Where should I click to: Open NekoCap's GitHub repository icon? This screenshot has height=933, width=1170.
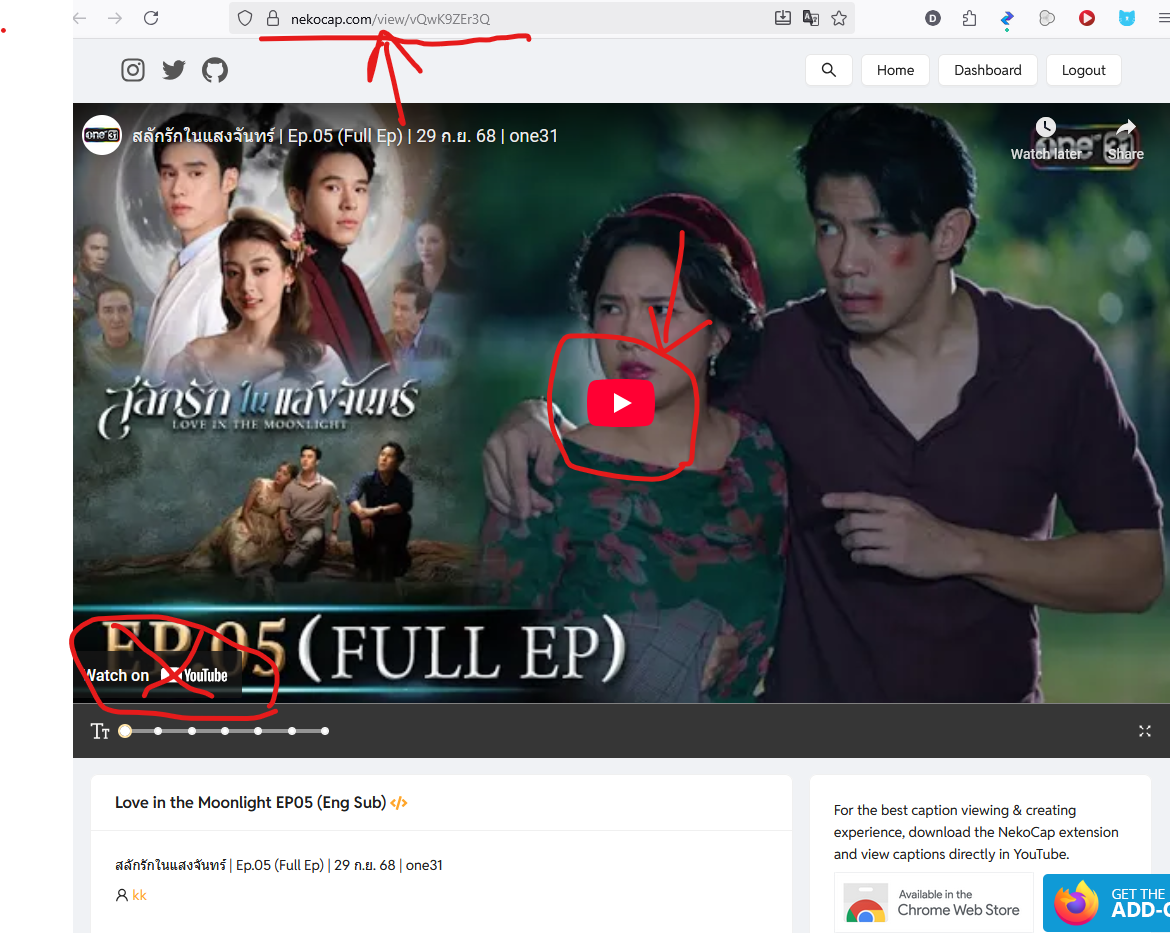click(215, 70)
